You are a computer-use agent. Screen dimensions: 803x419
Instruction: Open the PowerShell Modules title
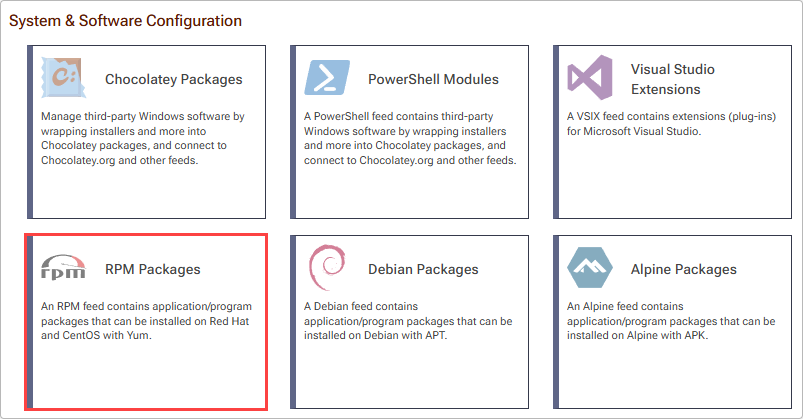tap(433, 79)
